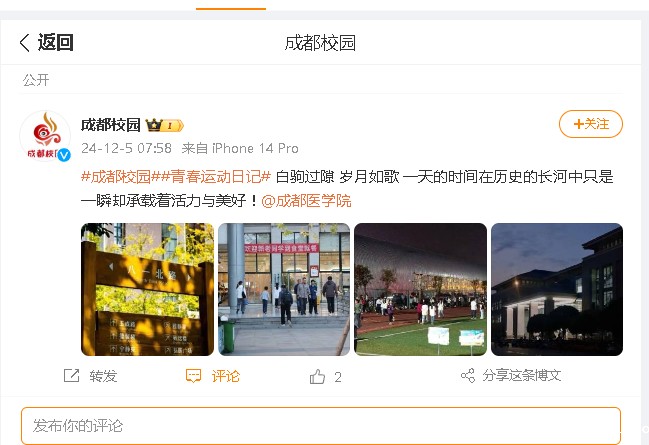View the canteen entrance photo thumbnail

[284, 289]
